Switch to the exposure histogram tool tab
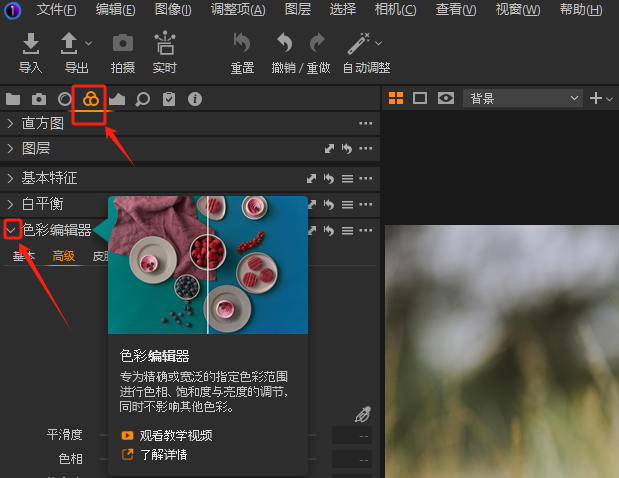The height and width of the screenshot is (478, 619). (x=117, y=99)
